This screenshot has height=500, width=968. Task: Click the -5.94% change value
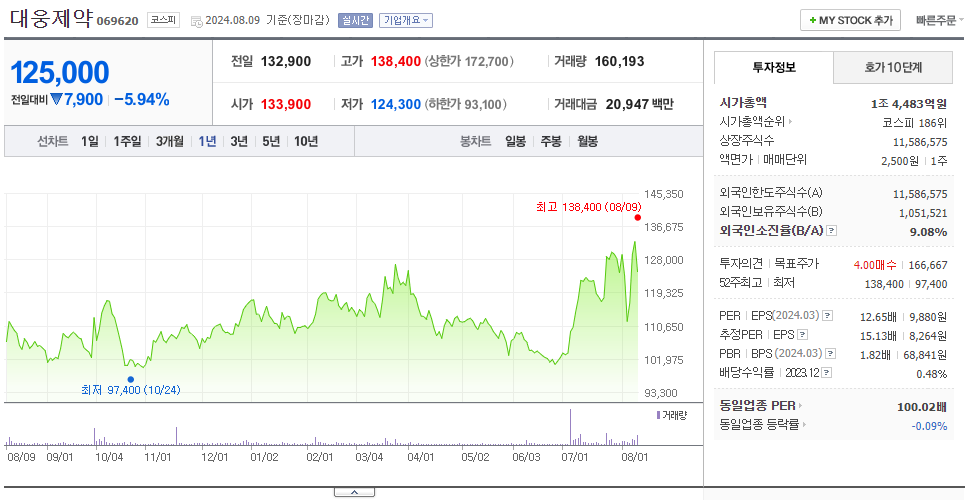click(x=142, y=99)
